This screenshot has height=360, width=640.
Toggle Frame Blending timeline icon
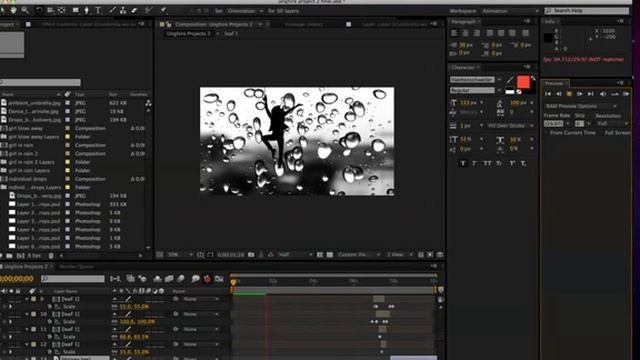coord(169,279)
